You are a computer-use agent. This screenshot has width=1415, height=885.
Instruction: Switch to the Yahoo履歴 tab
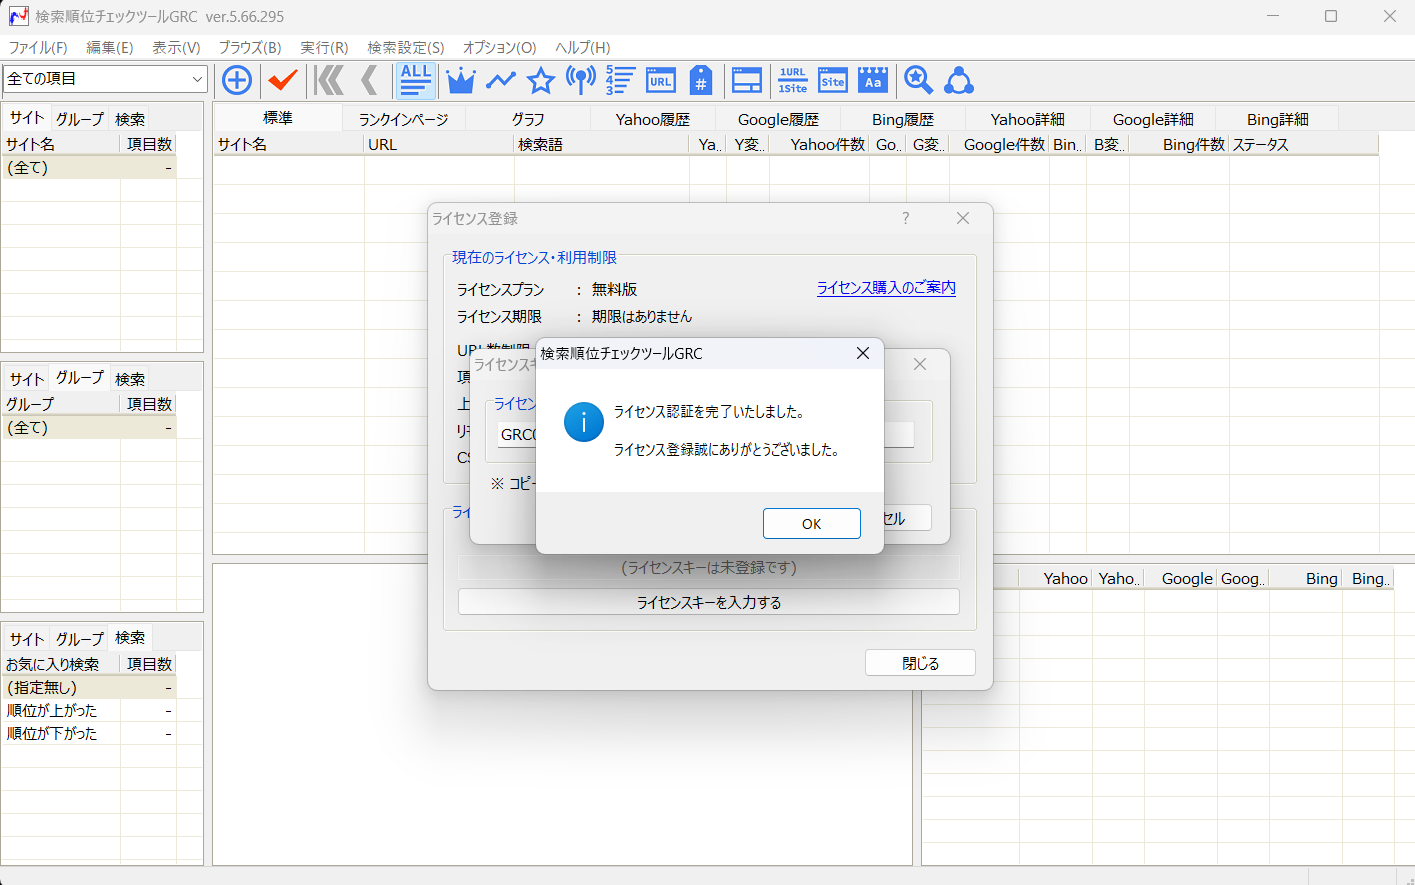tap(653, 119)
